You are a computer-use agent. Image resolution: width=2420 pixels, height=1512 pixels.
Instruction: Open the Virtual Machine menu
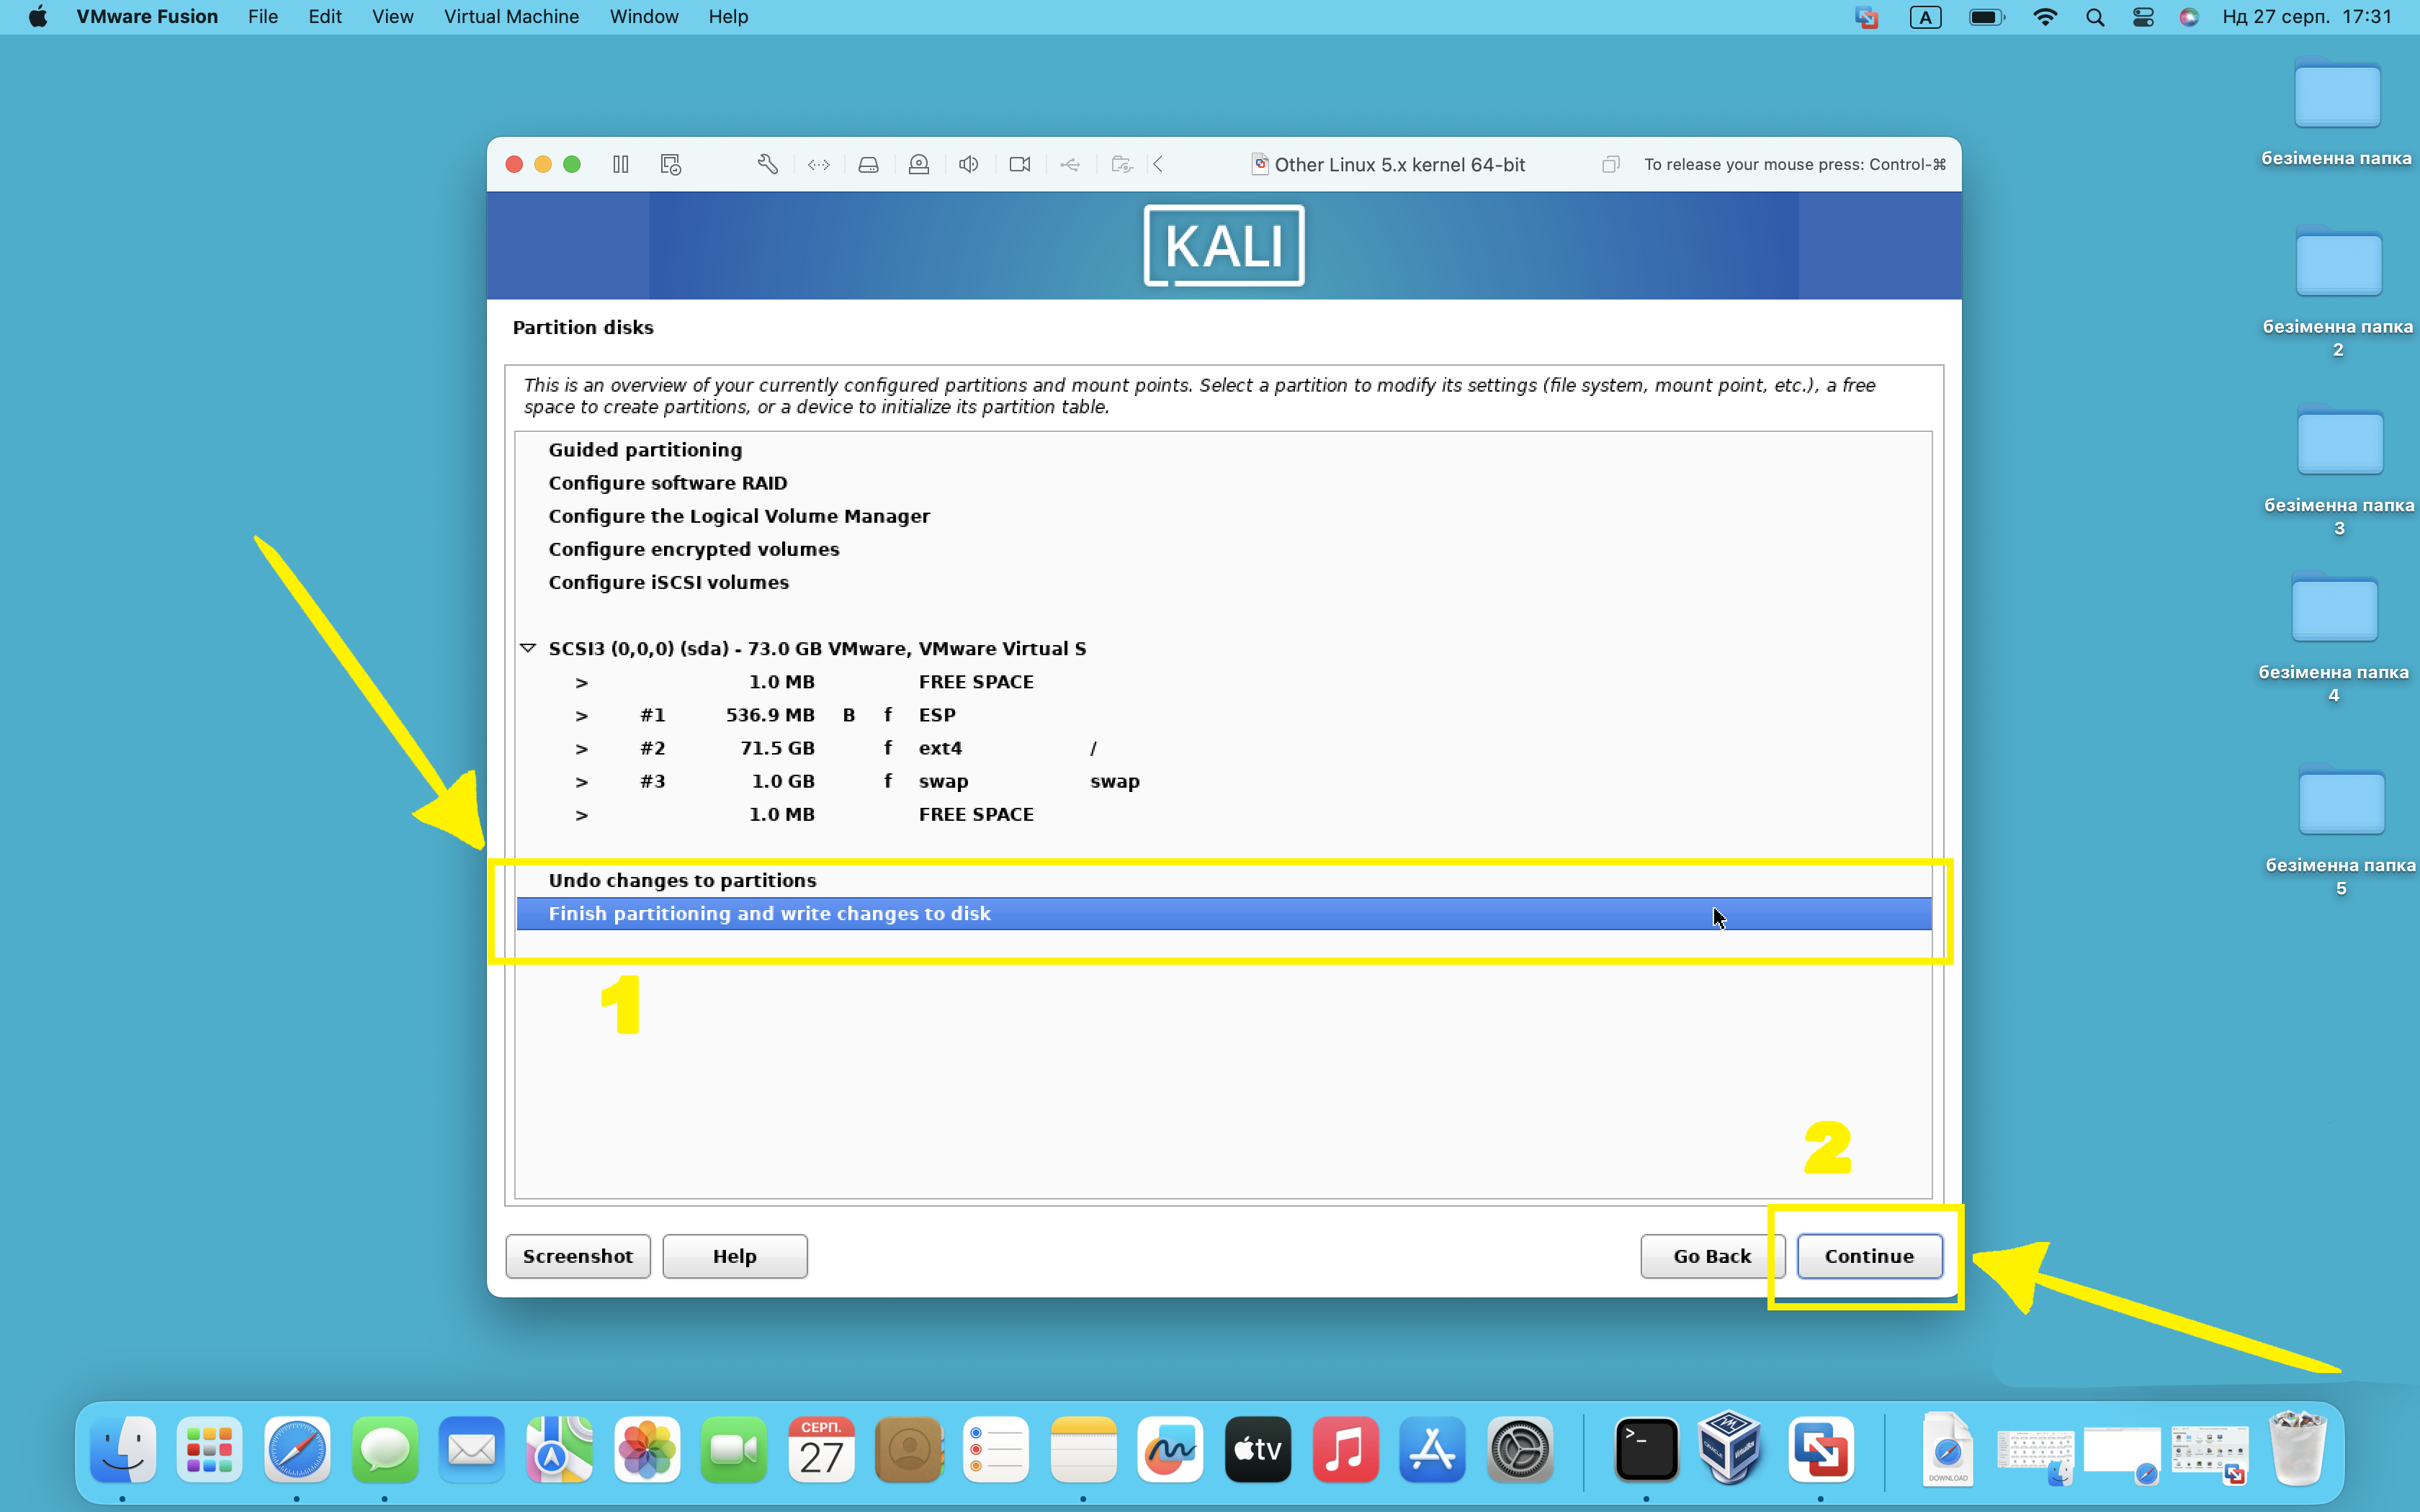(x=511, y=17)
